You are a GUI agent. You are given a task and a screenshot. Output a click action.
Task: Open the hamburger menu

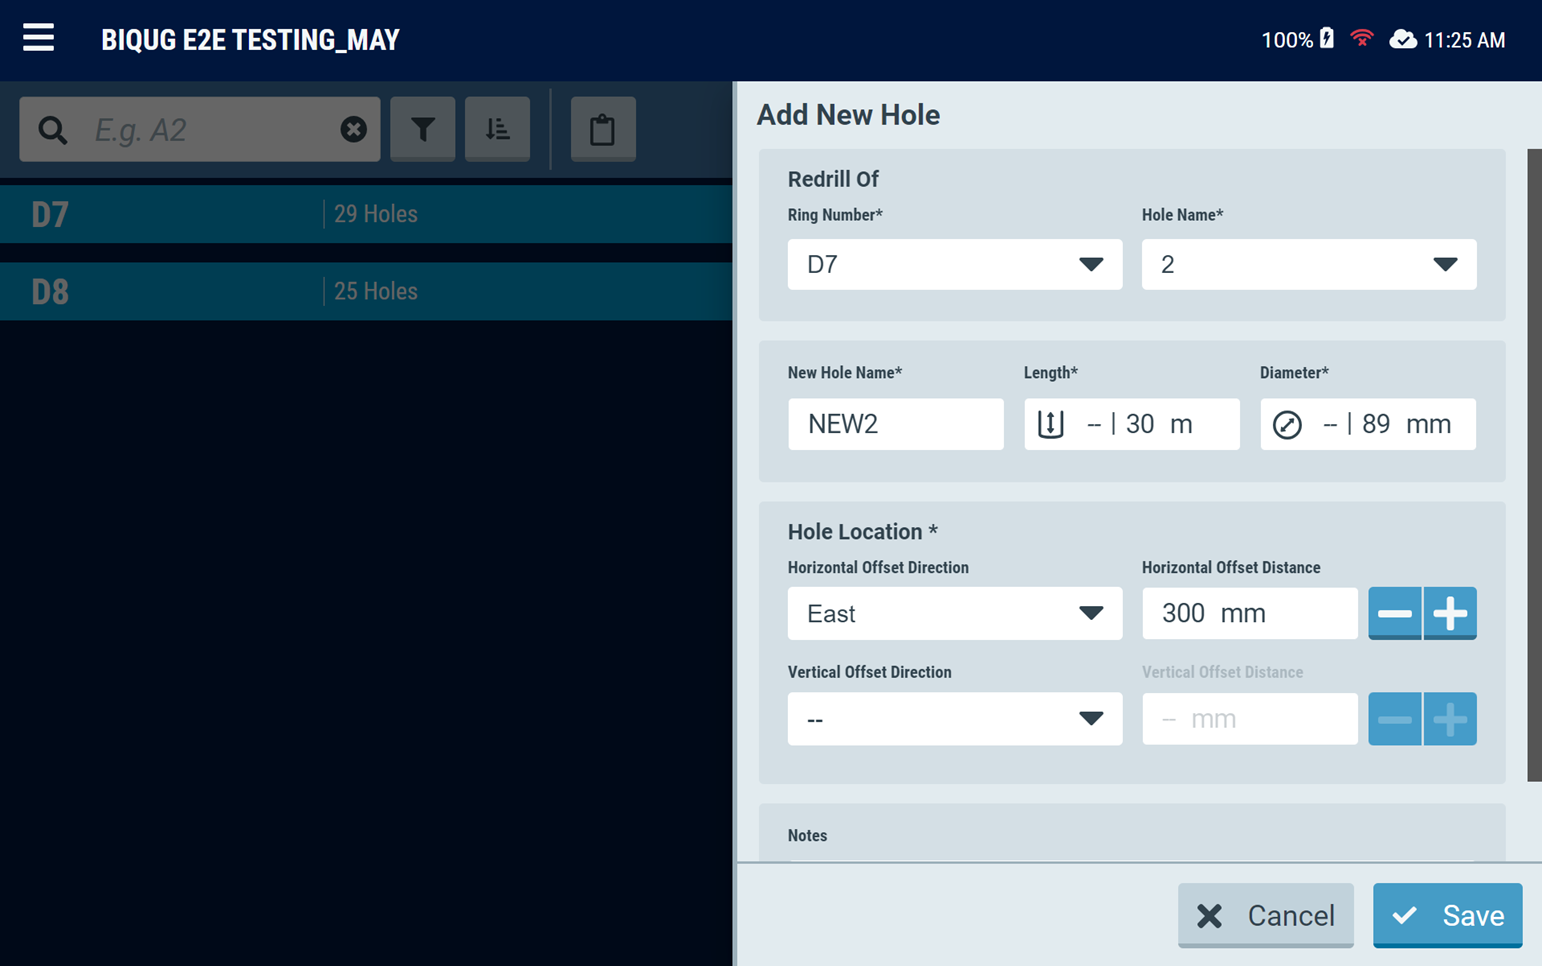(39, 38)
